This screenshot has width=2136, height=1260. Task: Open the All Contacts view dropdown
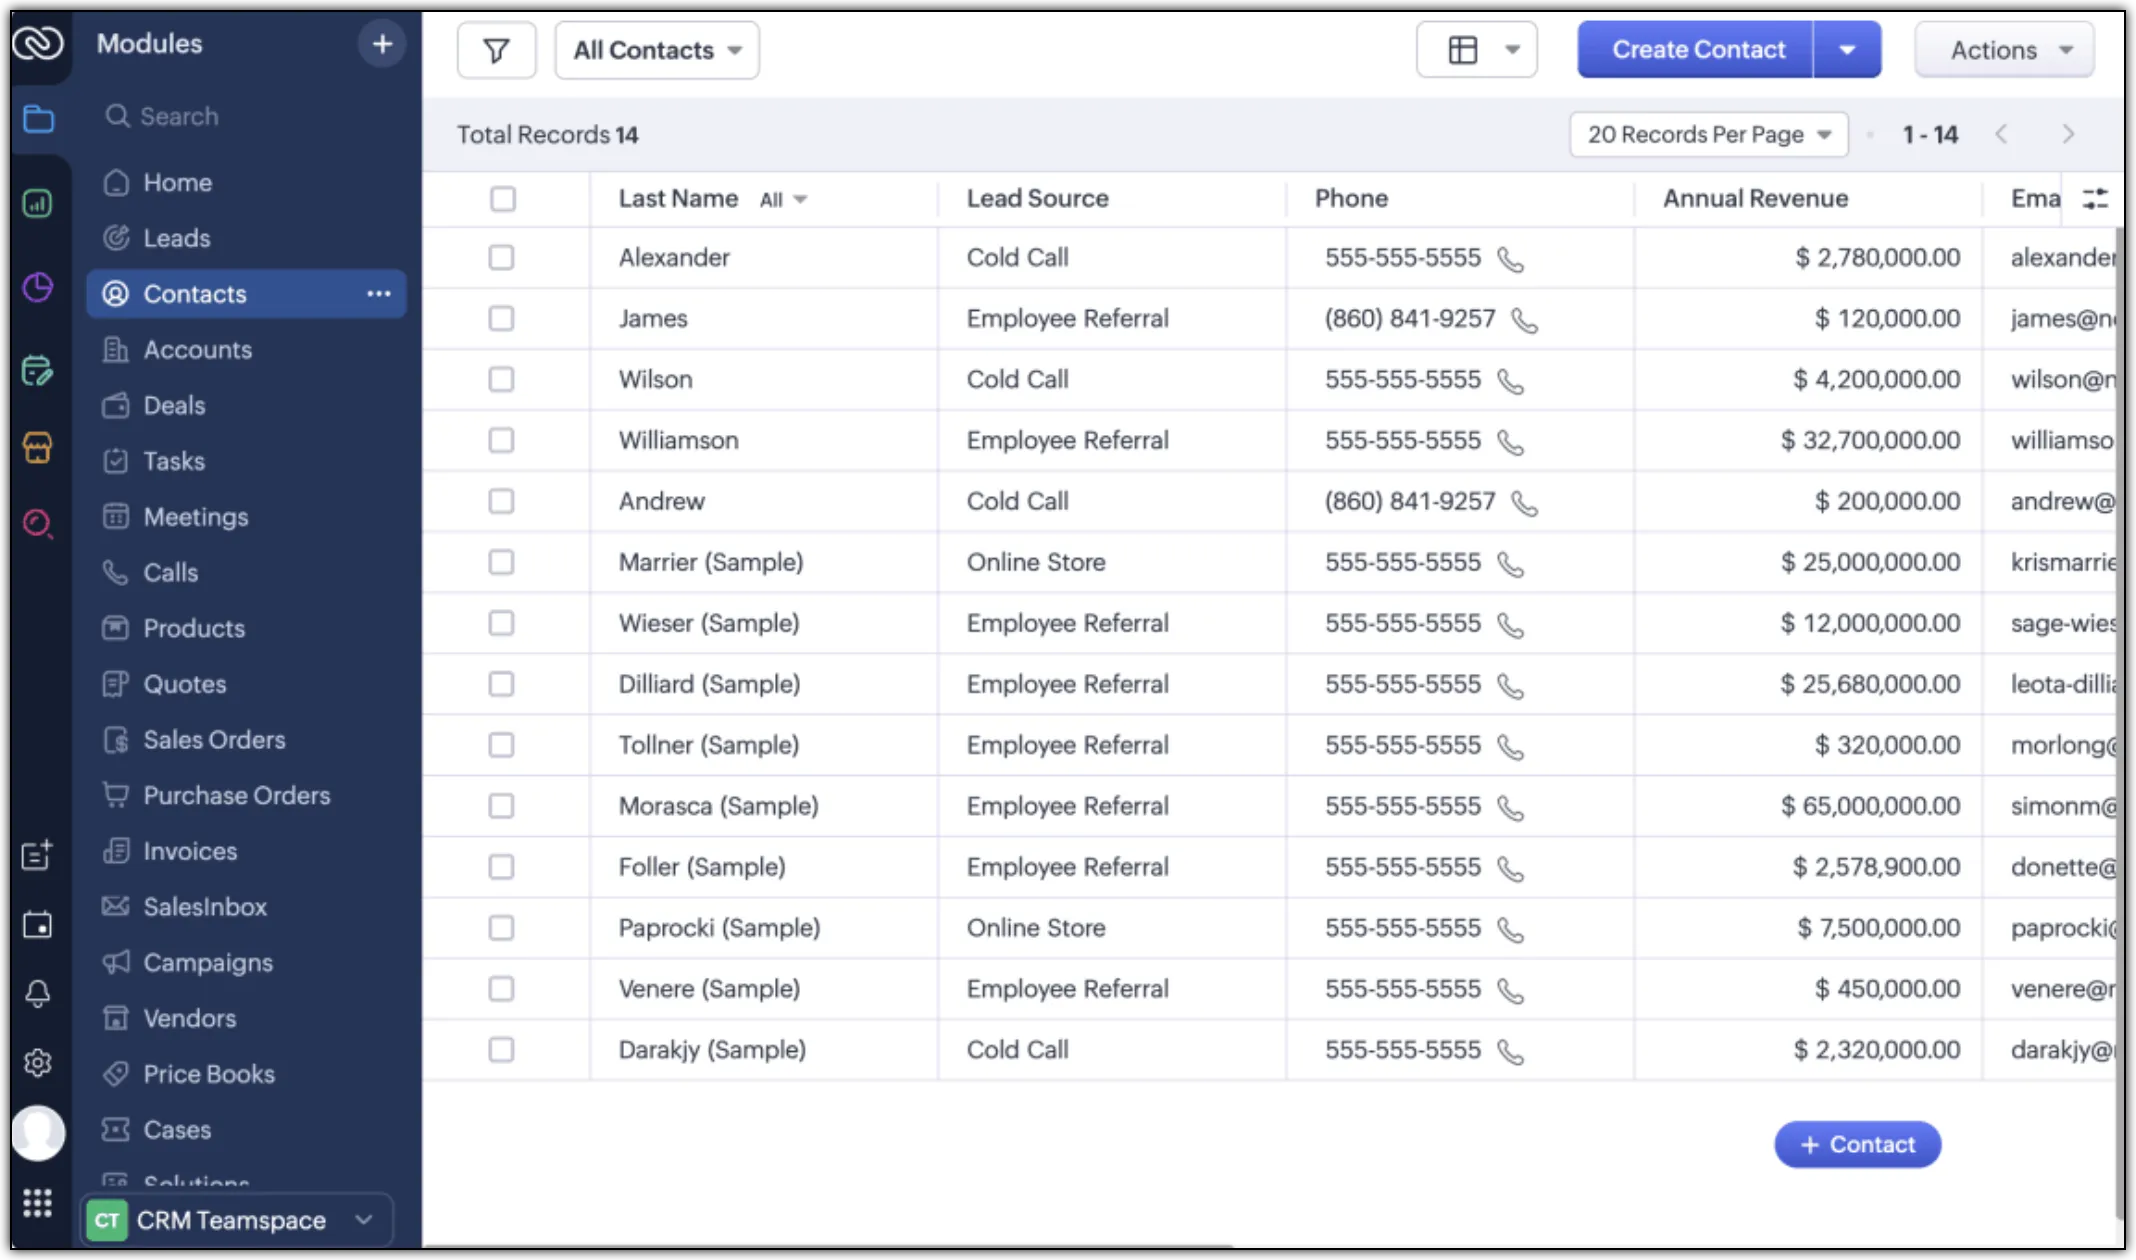tap(656, 49)
